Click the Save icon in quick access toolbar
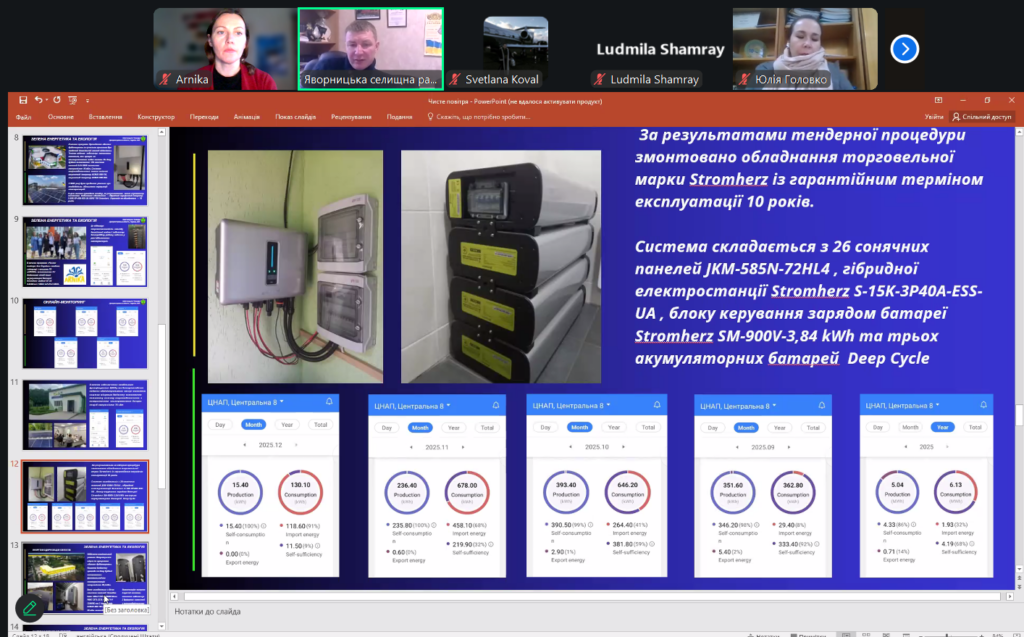This screenshot has height=637, width=1024. tap(23, 100)
